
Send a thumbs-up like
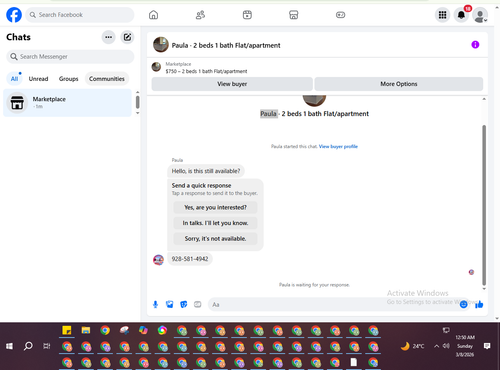click(x=479, y=304)
